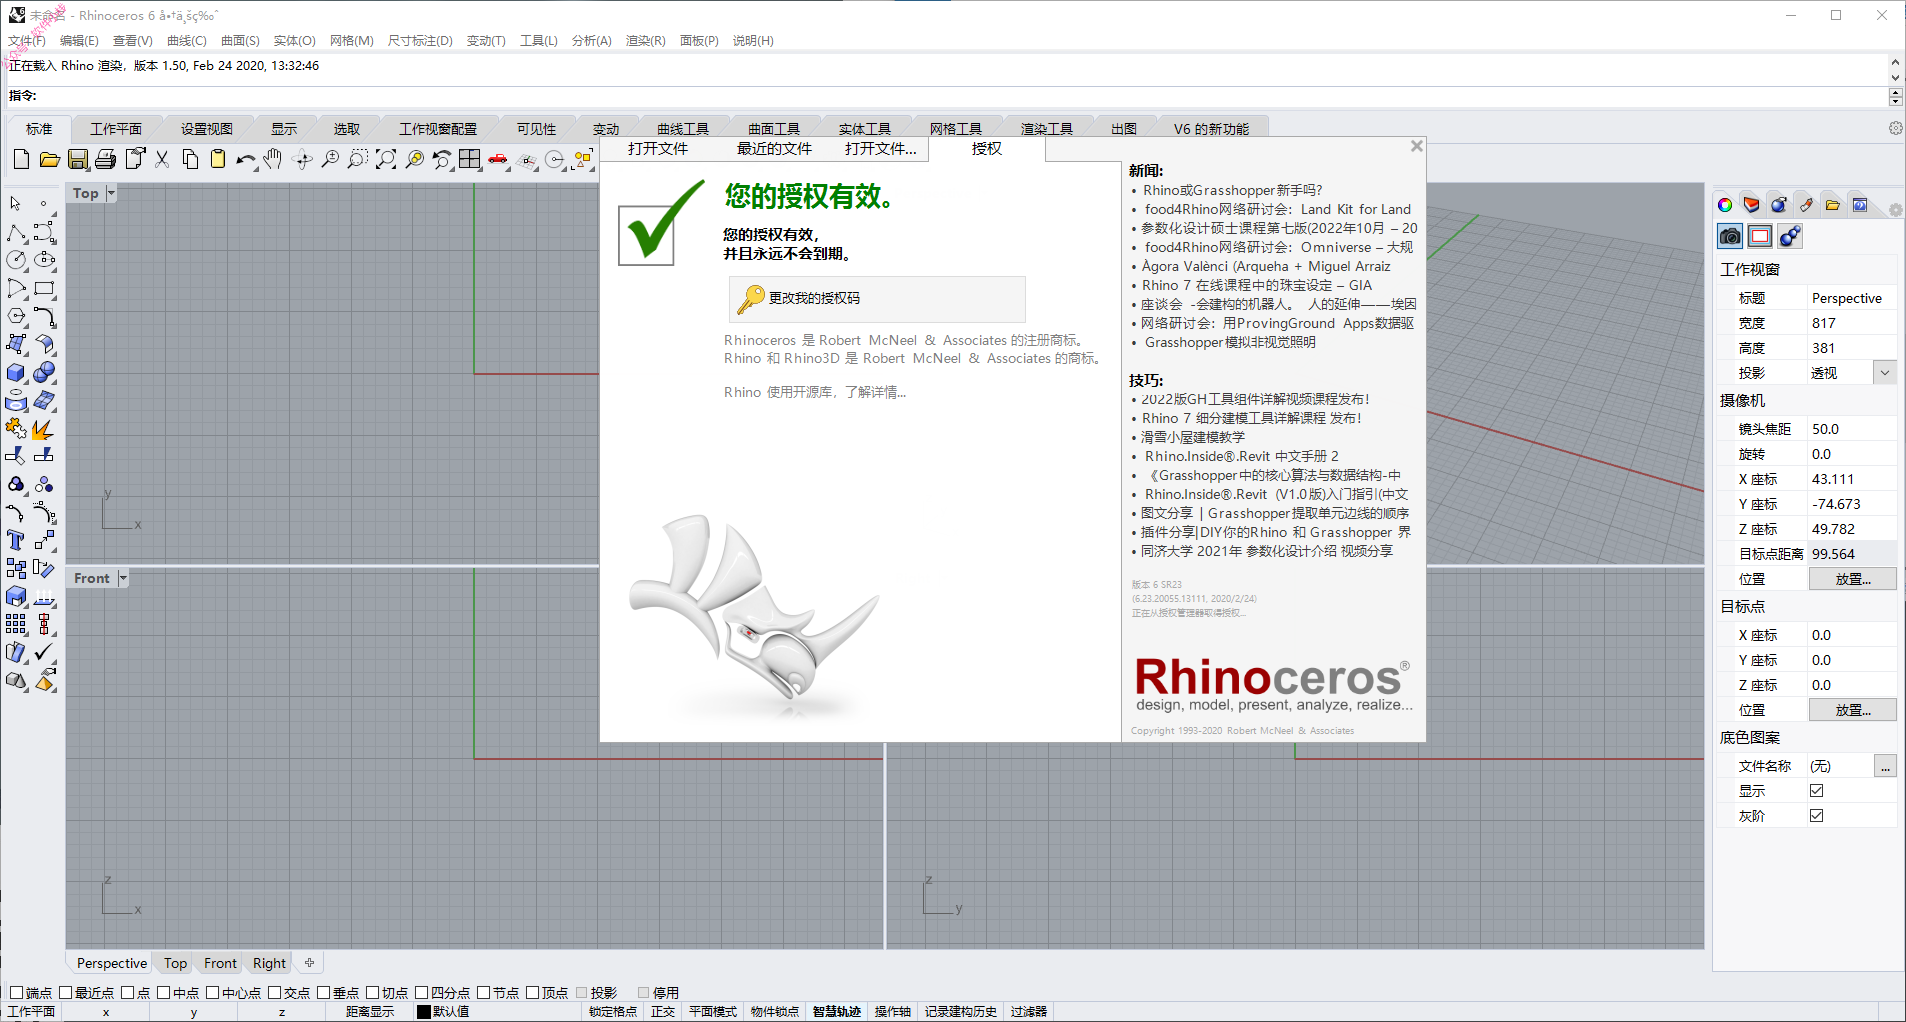Toggle 正交 mode in the status bar
This screenshot has height=1022, width=1906.
(x=663, y=1012)
